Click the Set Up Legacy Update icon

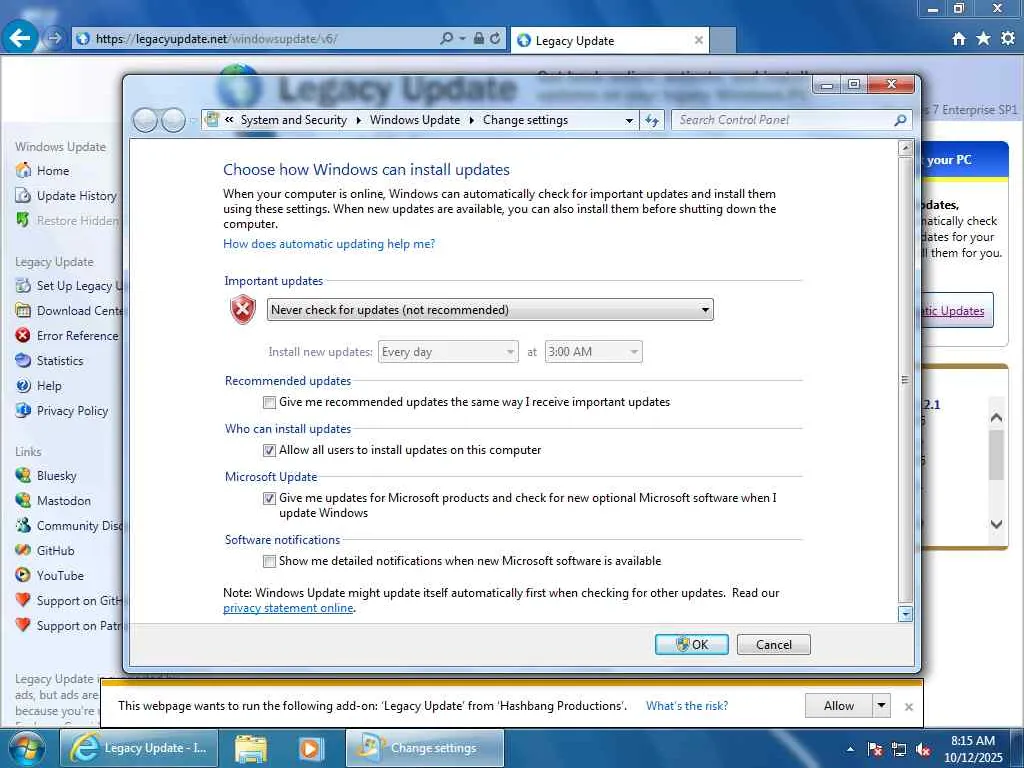pos(23,285)
